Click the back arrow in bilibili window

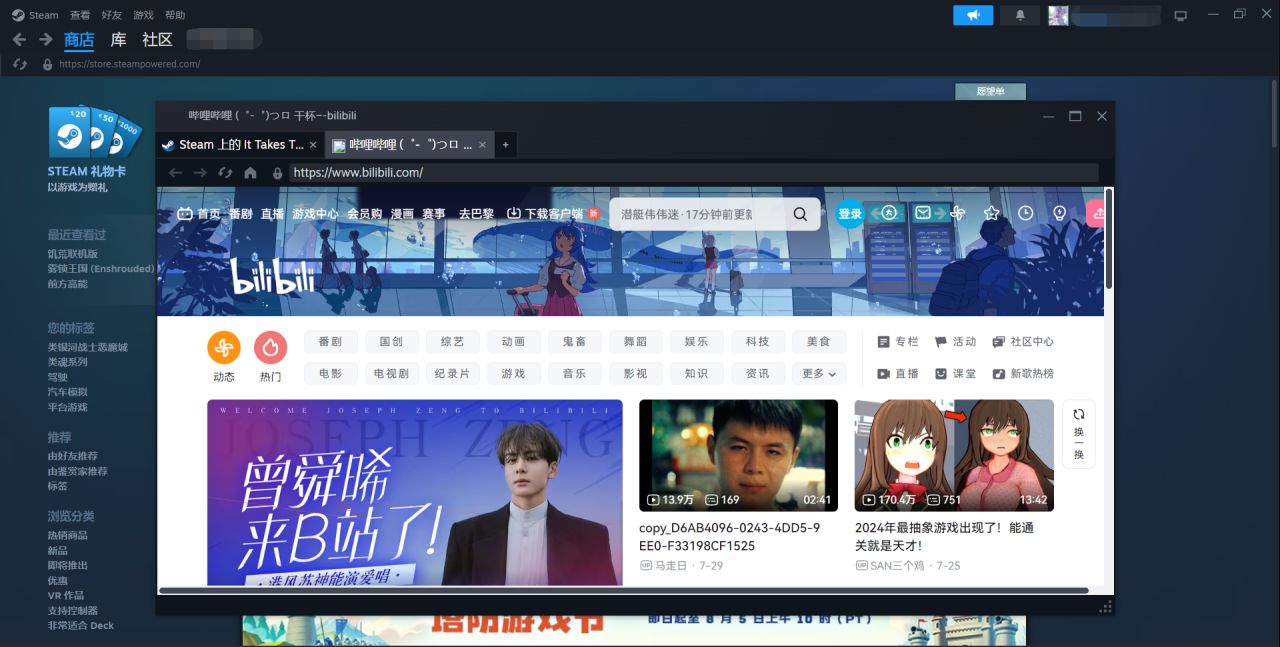point(175,173)
